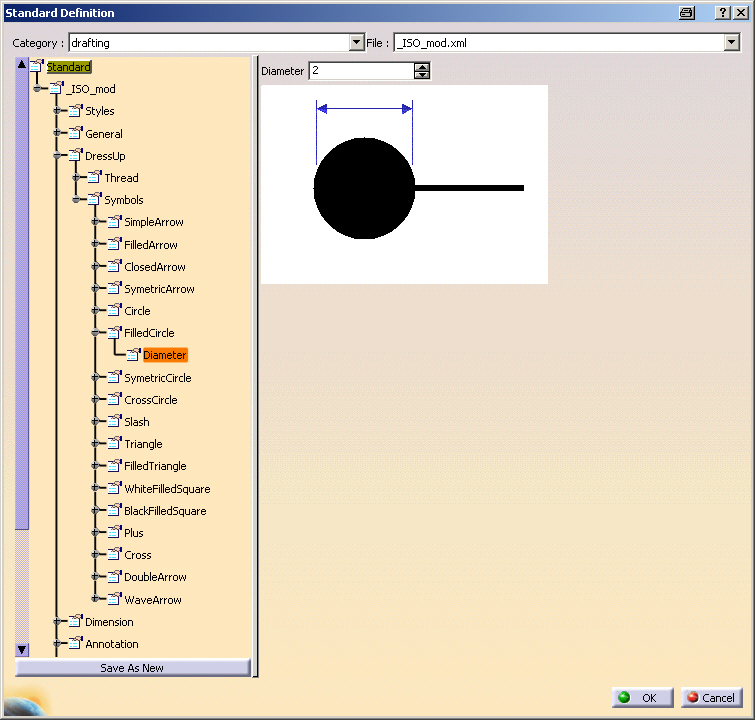Select the Dimension tree label

[x=109, y=622]
